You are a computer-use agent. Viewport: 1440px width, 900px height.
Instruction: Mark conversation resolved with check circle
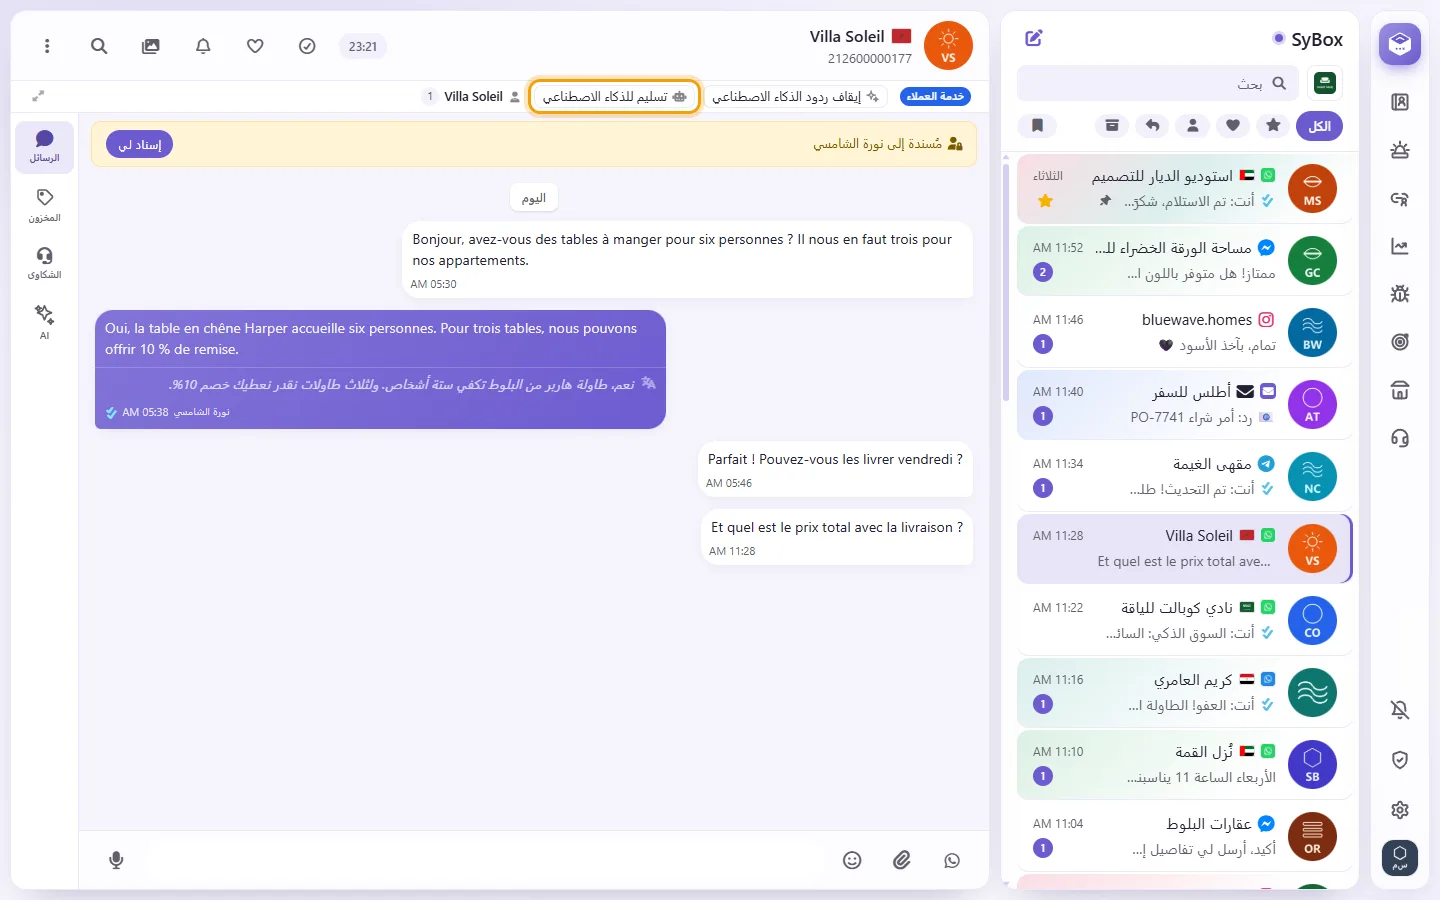[x=307, y=46]
